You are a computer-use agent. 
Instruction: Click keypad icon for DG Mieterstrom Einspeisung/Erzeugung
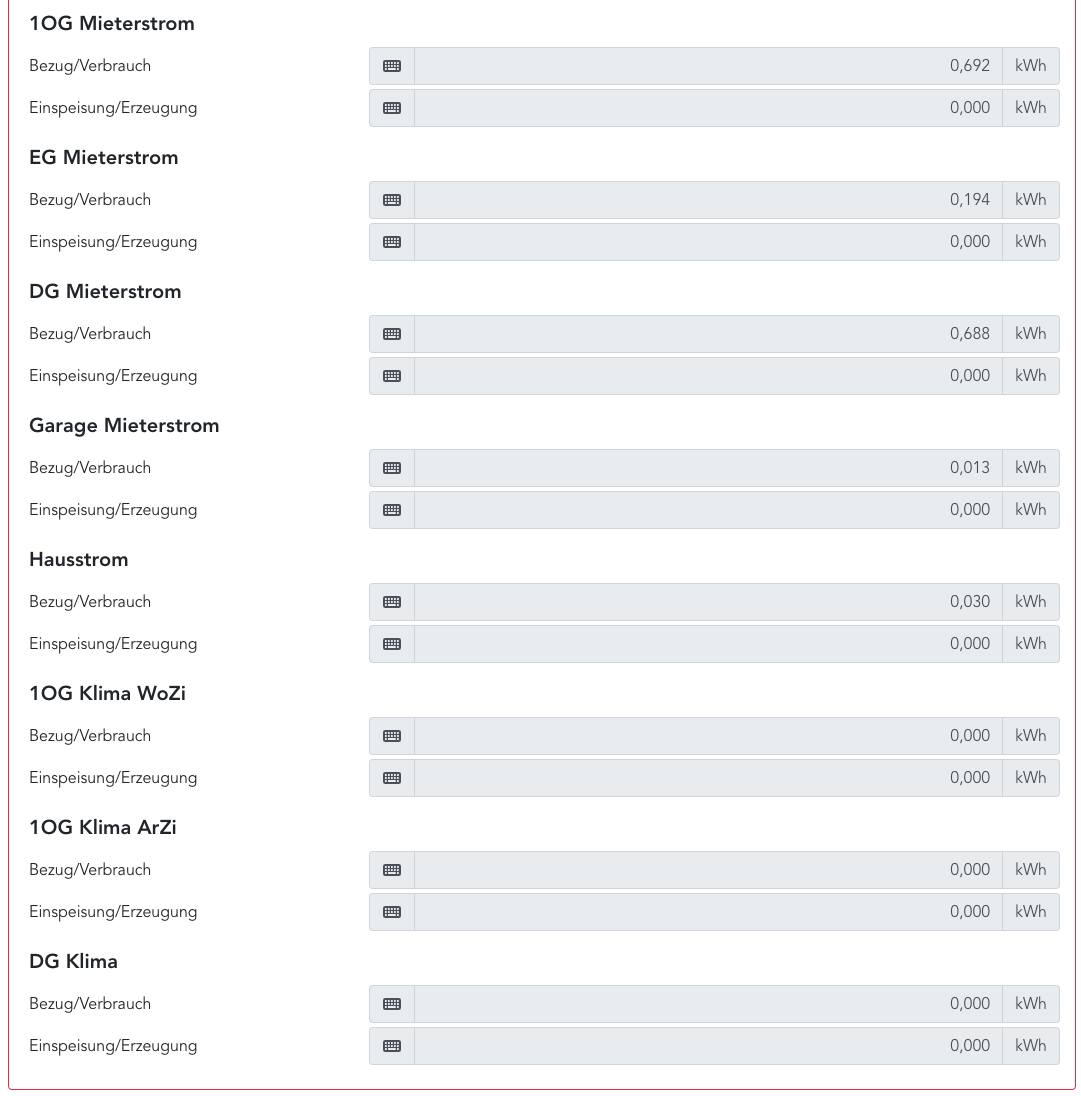pos(392,376)
